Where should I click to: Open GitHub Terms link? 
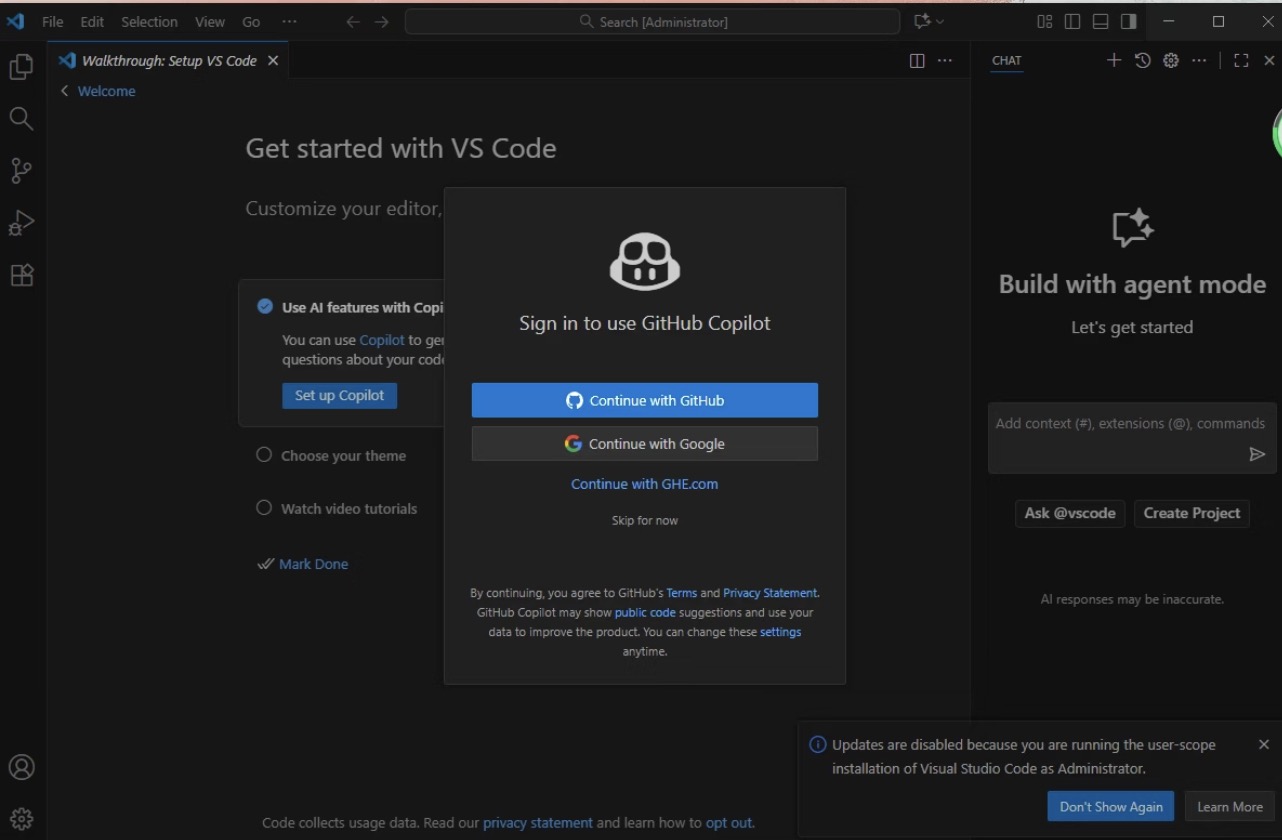[x=681, y=593]
